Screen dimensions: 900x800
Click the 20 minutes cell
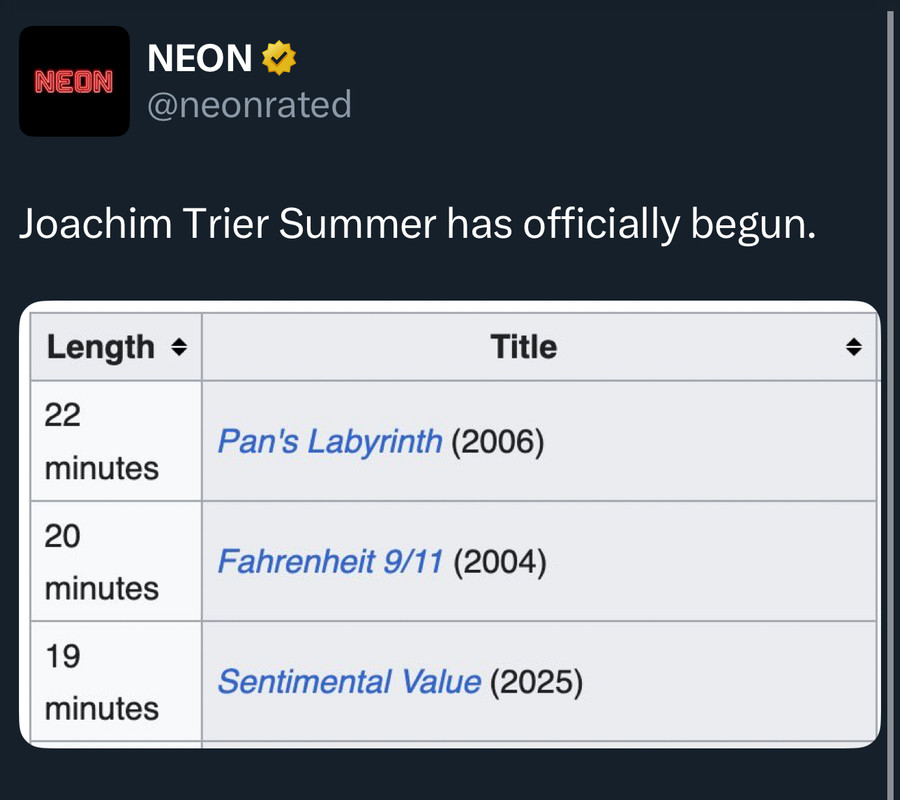coord(101,562)
